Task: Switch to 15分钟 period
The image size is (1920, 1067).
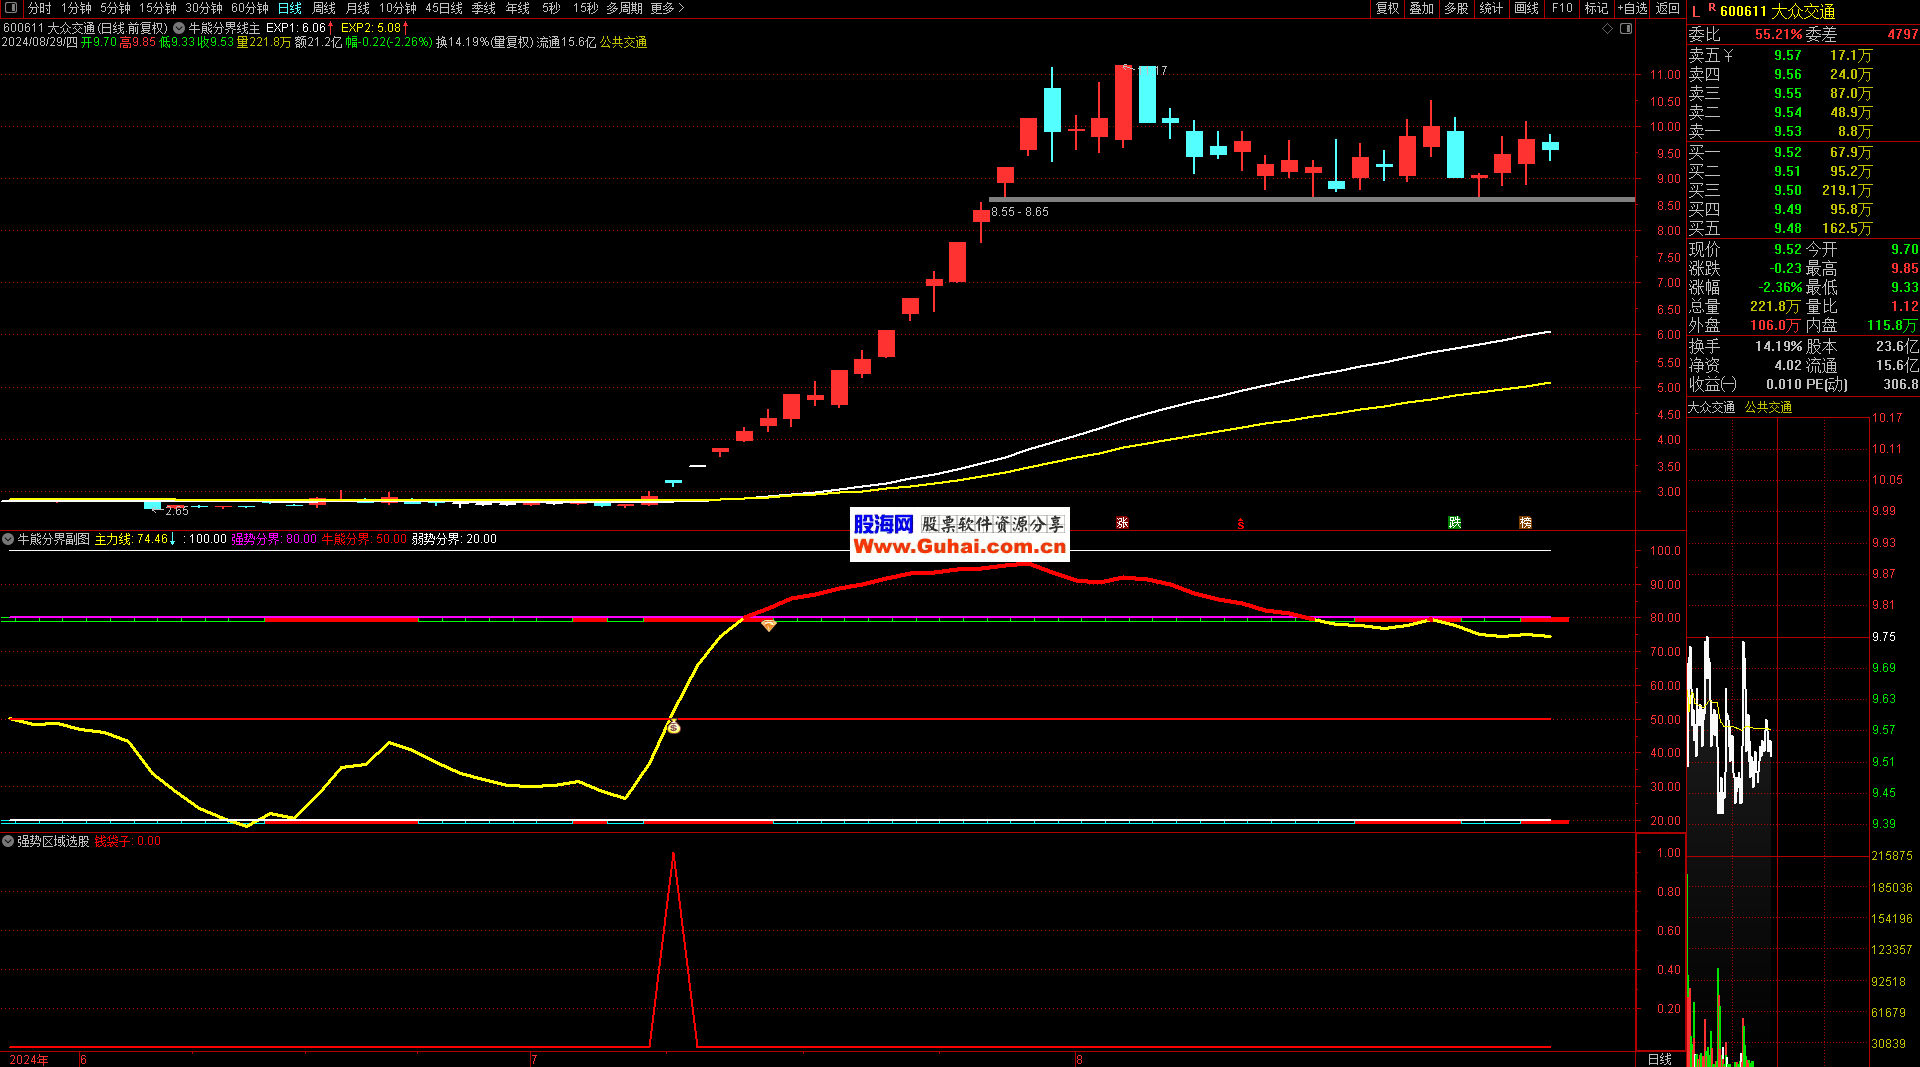Action: pyautogui.click(x=157, y=8)
